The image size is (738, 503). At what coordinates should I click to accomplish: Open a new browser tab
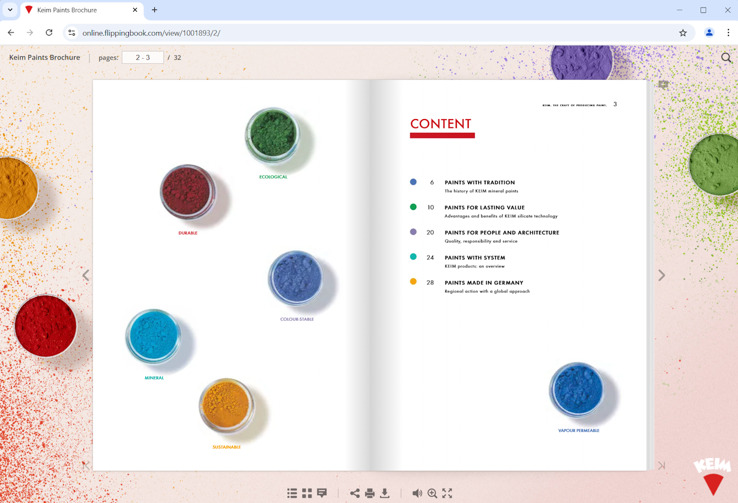click(154, 9)
